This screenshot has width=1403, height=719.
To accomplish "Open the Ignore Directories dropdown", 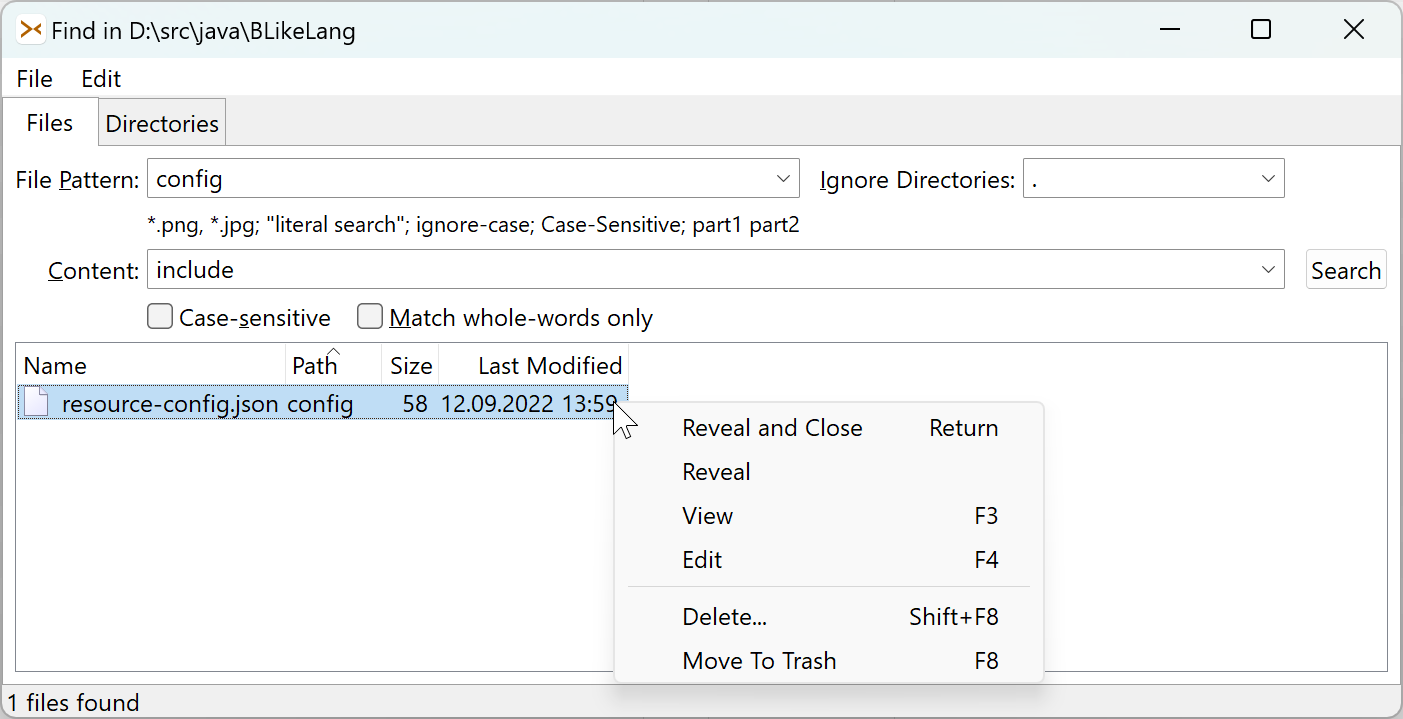I will (x=1269, y=178).
